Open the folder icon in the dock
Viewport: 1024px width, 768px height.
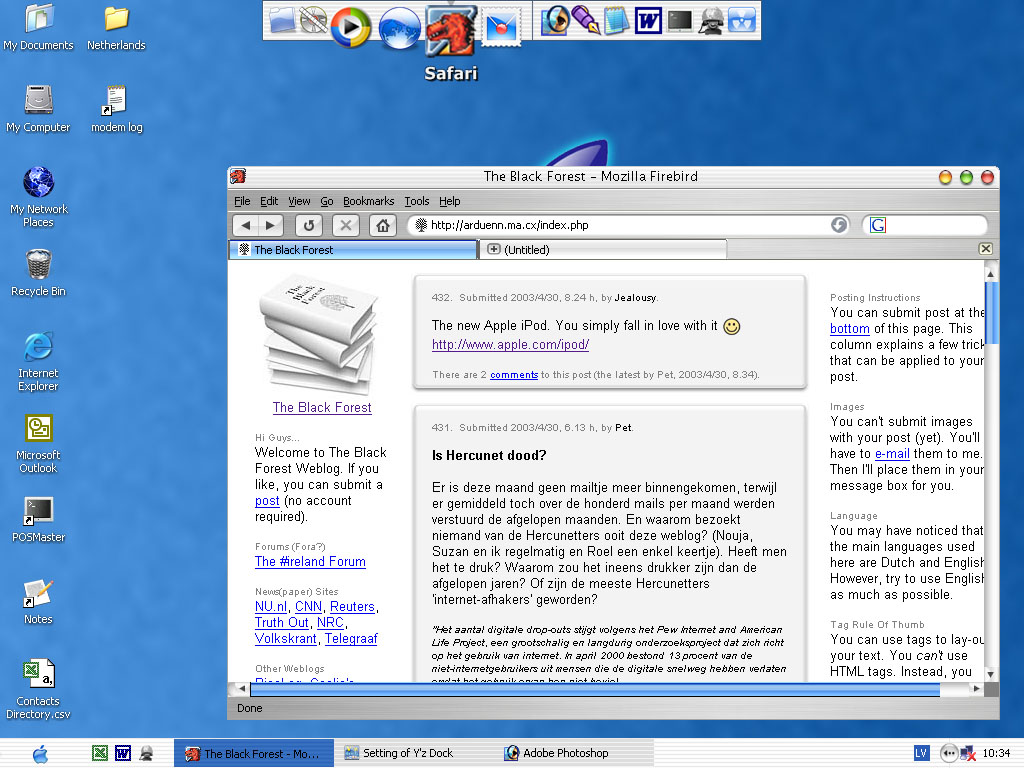(283, 20)
